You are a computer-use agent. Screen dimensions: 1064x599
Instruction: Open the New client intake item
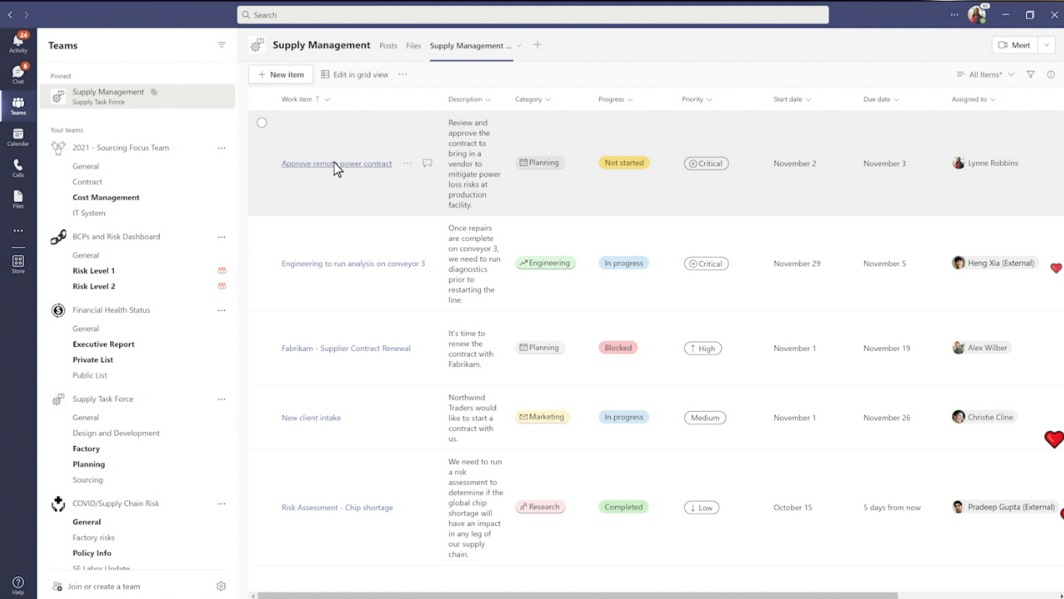point(311,418)
